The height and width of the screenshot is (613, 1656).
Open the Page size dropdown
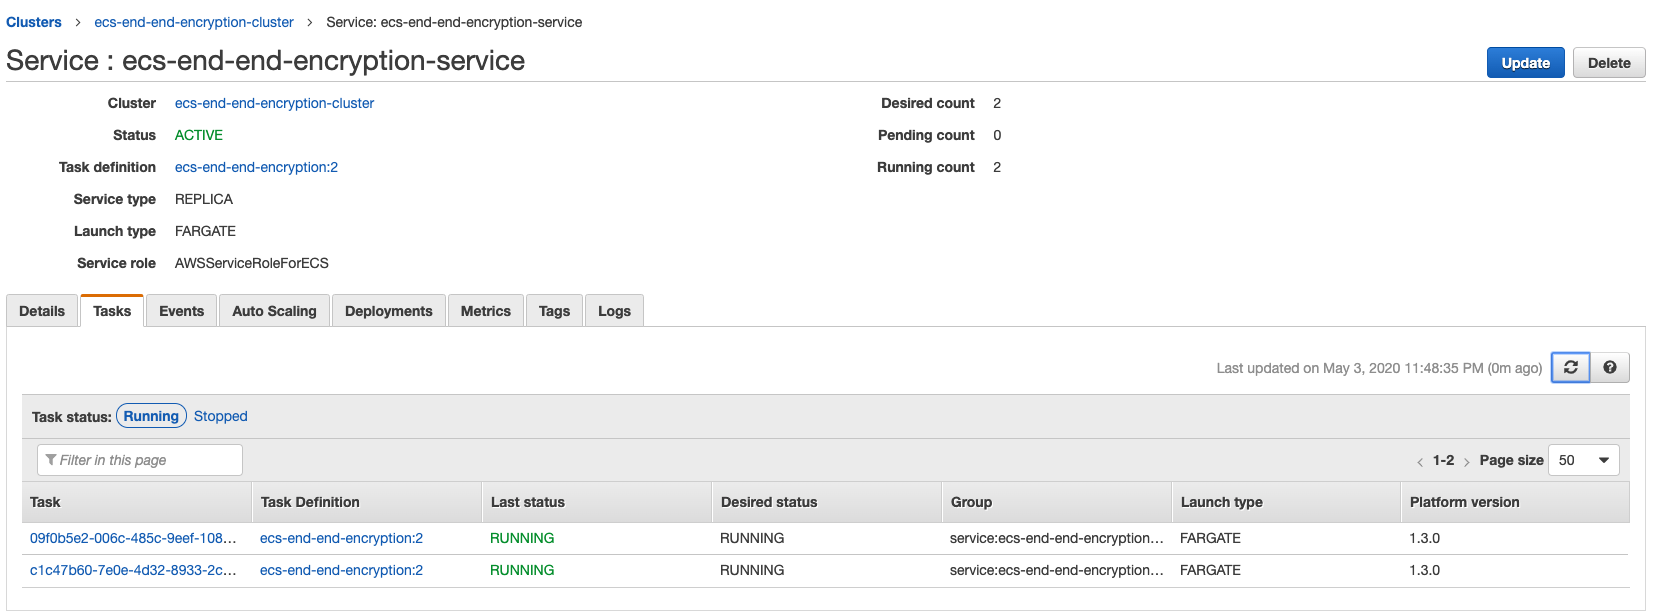click(1583, 460)
